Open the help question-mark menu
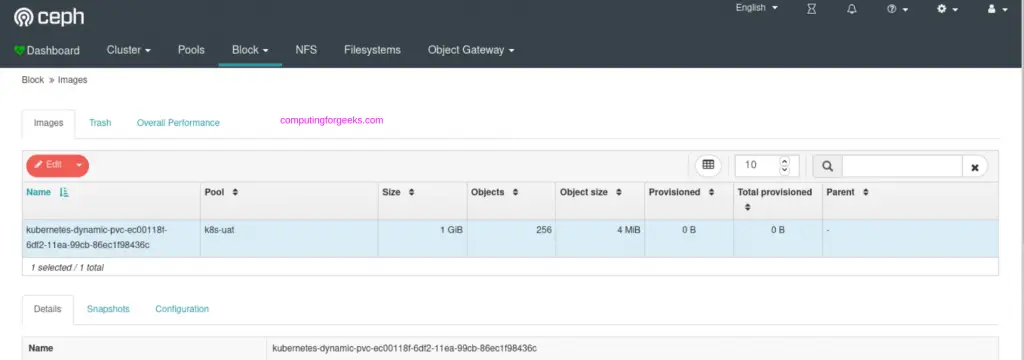This screenshot has height=360, width=1024. (x=897, y=9)
